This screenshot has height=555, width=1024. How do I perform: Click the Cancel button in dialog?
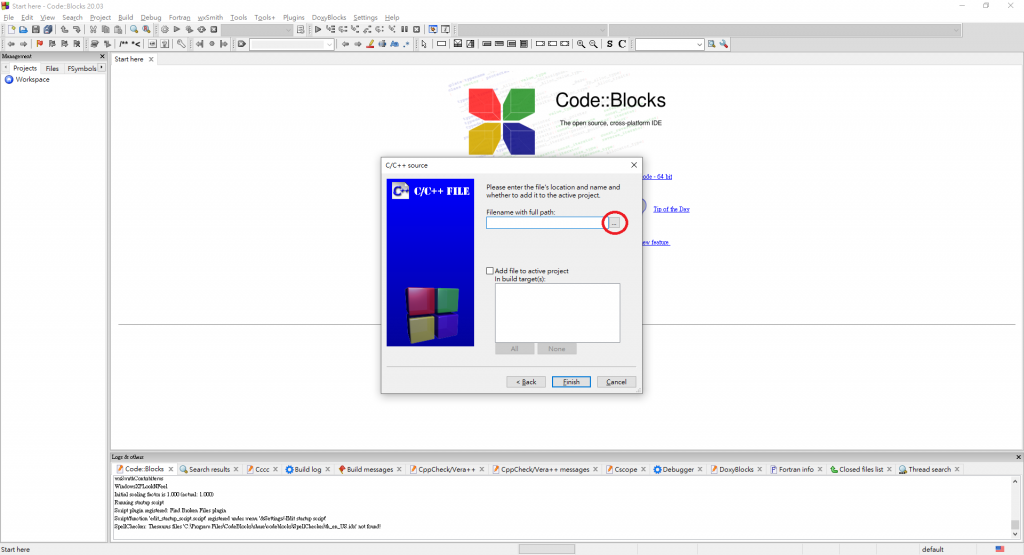coord(616,382)
